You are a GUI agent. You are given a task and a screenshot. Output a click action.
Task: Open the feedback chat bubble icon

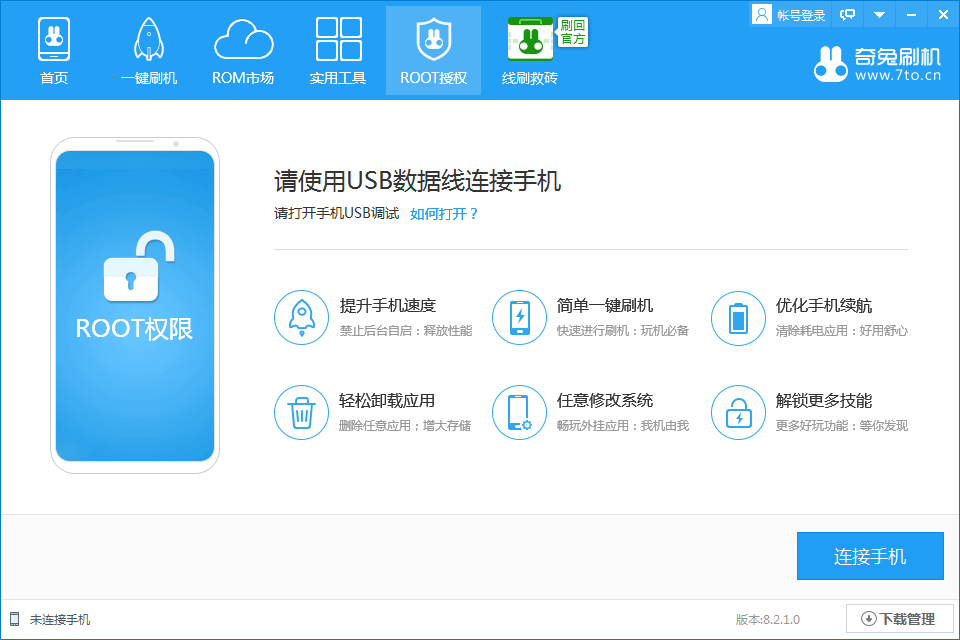847,15
